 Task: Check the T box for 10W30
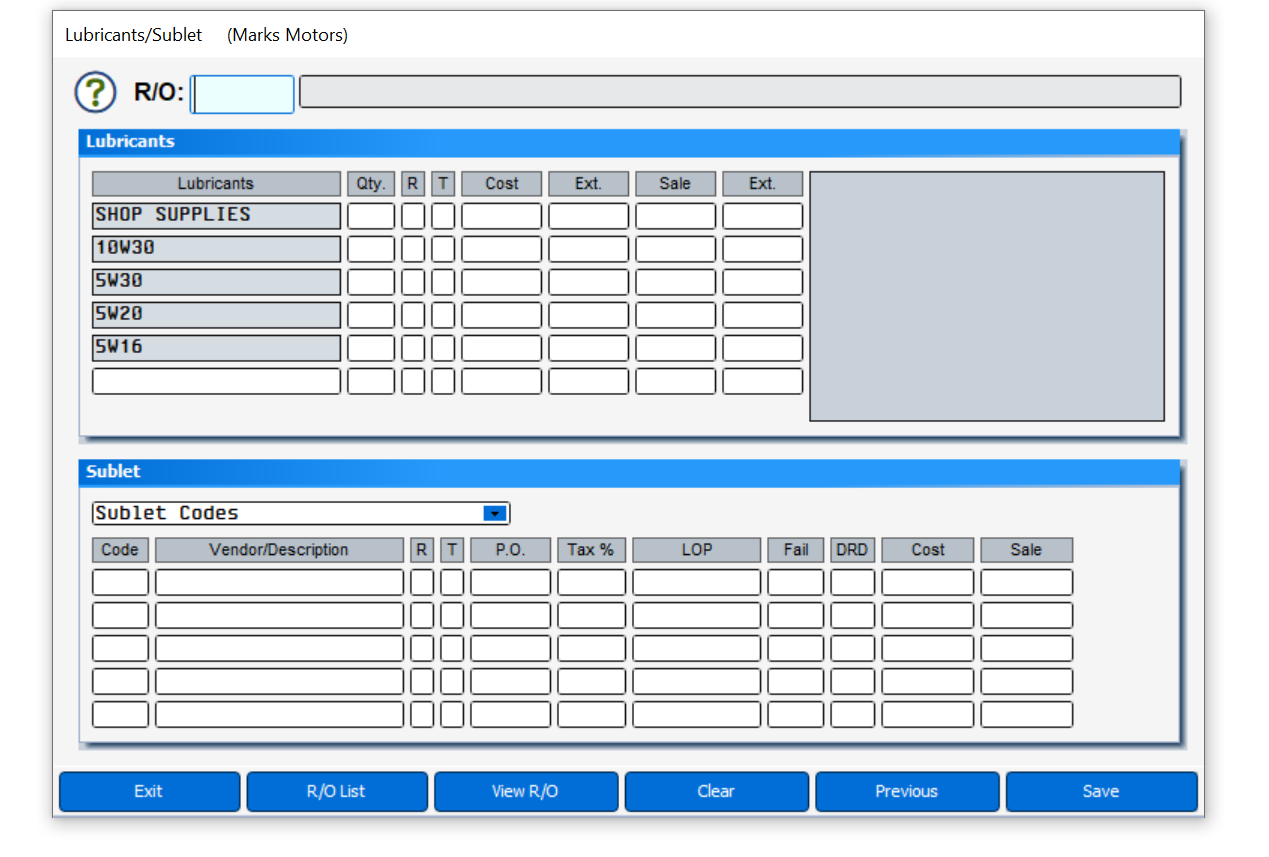coord(442,248)
